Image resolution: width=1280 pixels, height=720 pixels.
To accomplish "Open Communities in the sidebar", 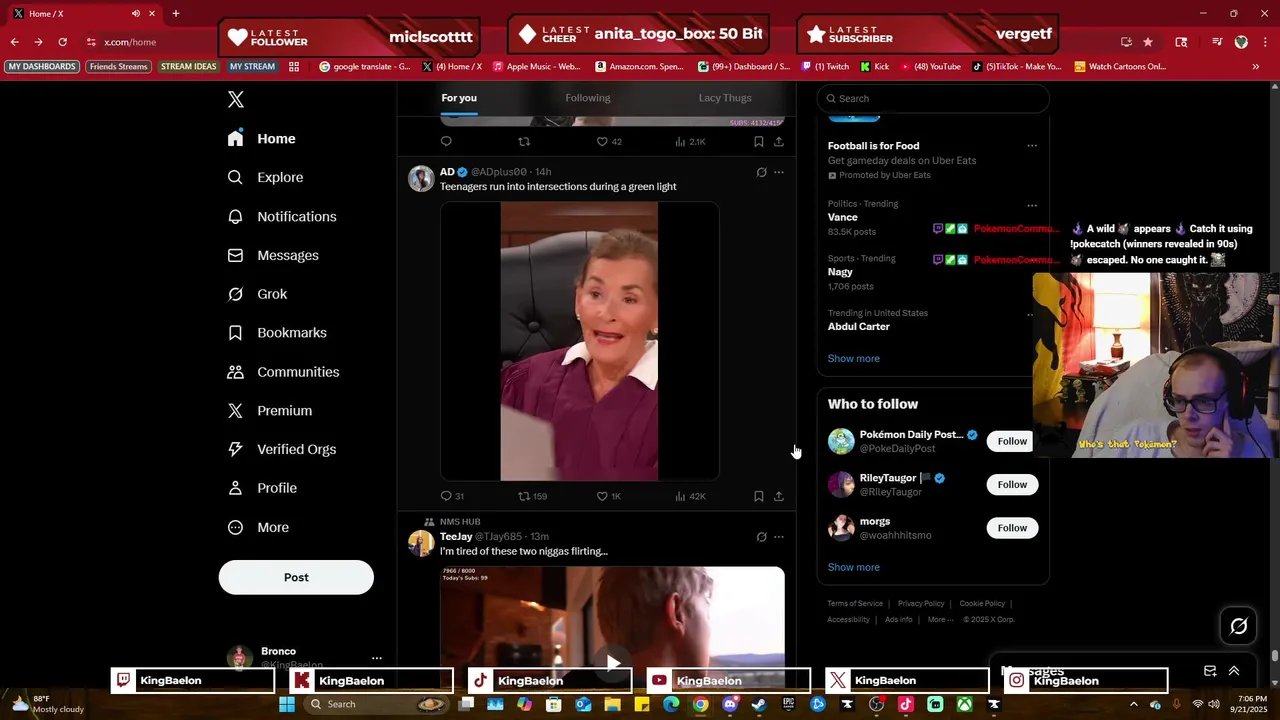I will (284, 372).
